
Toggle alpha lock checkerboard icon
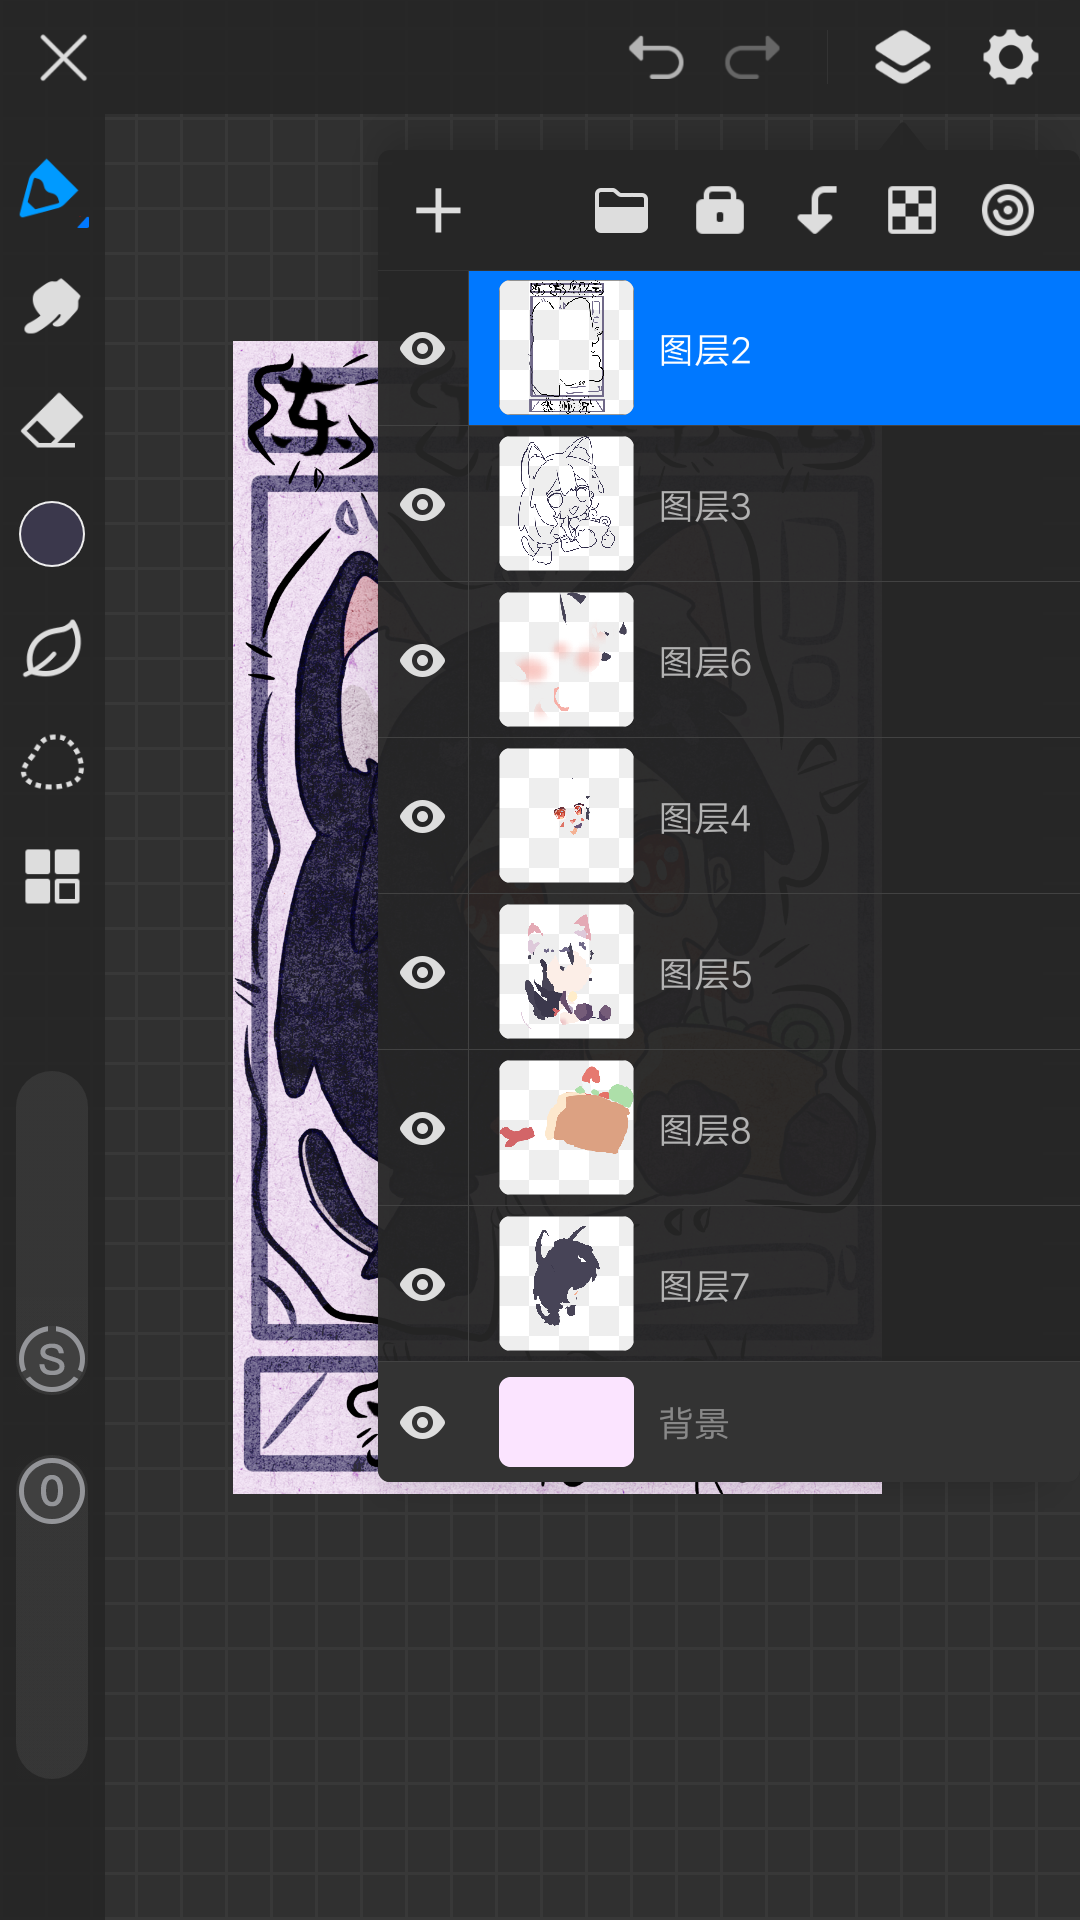912,211
